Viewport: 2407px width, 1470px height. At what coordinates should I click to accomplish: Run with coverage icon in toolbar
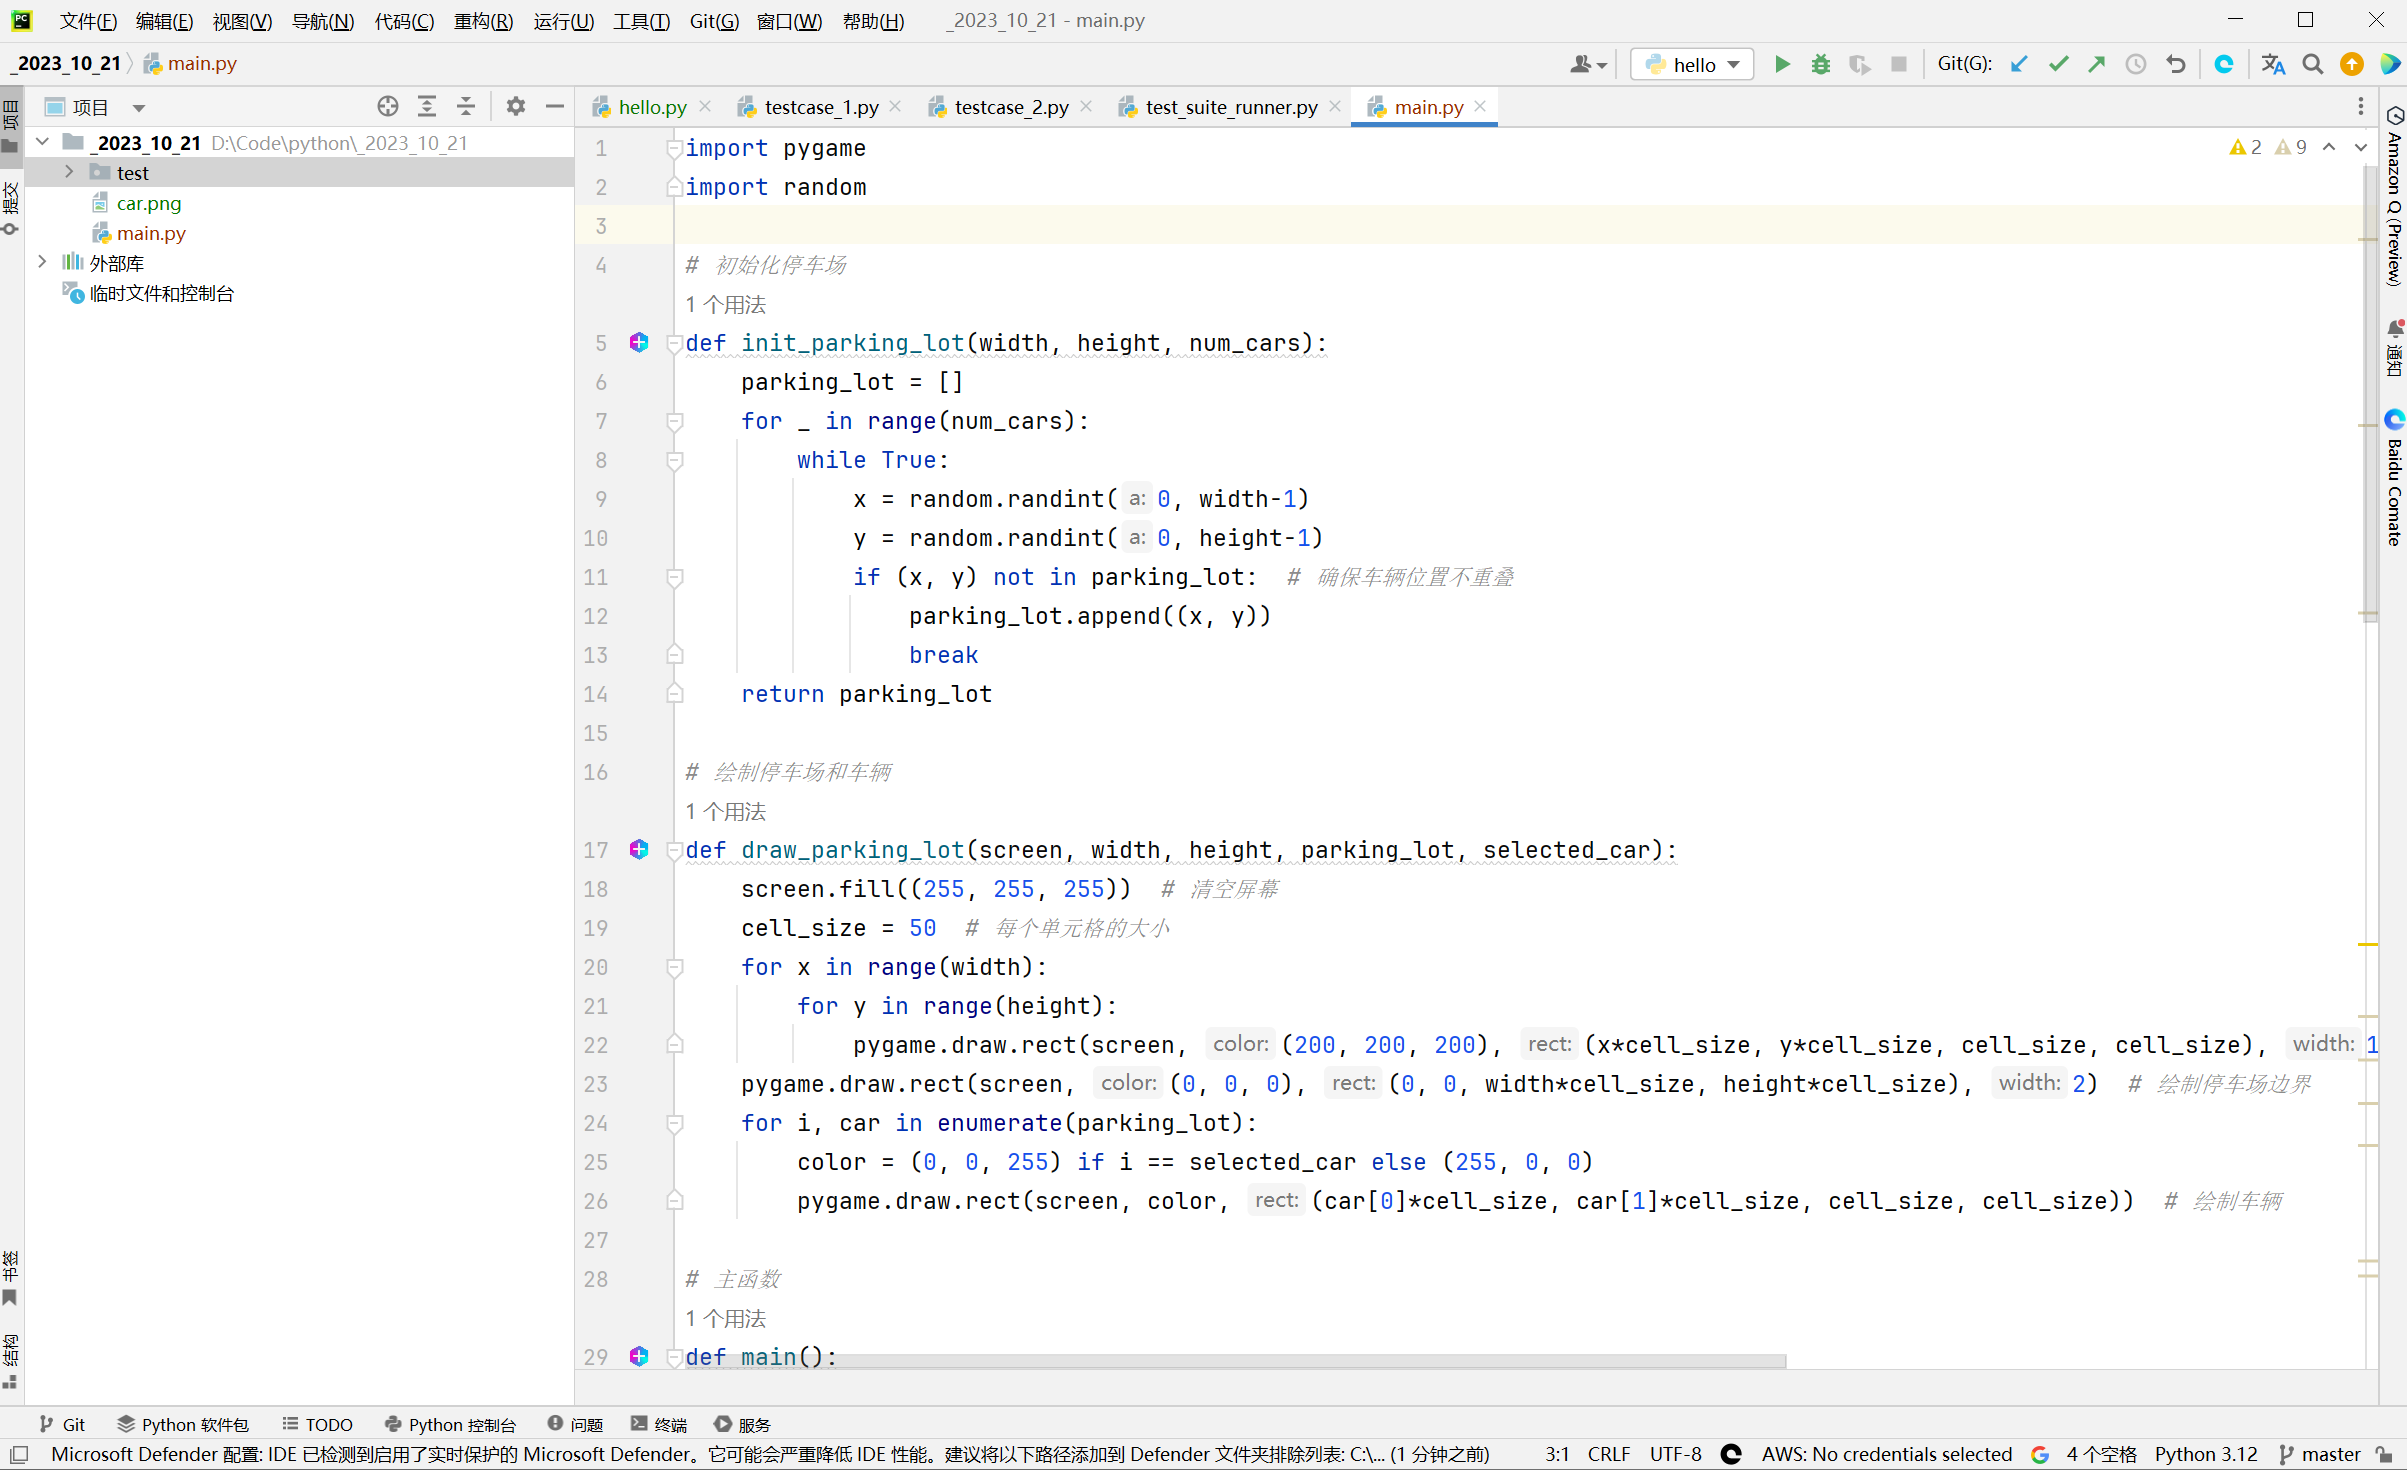tap(1859, 64)
